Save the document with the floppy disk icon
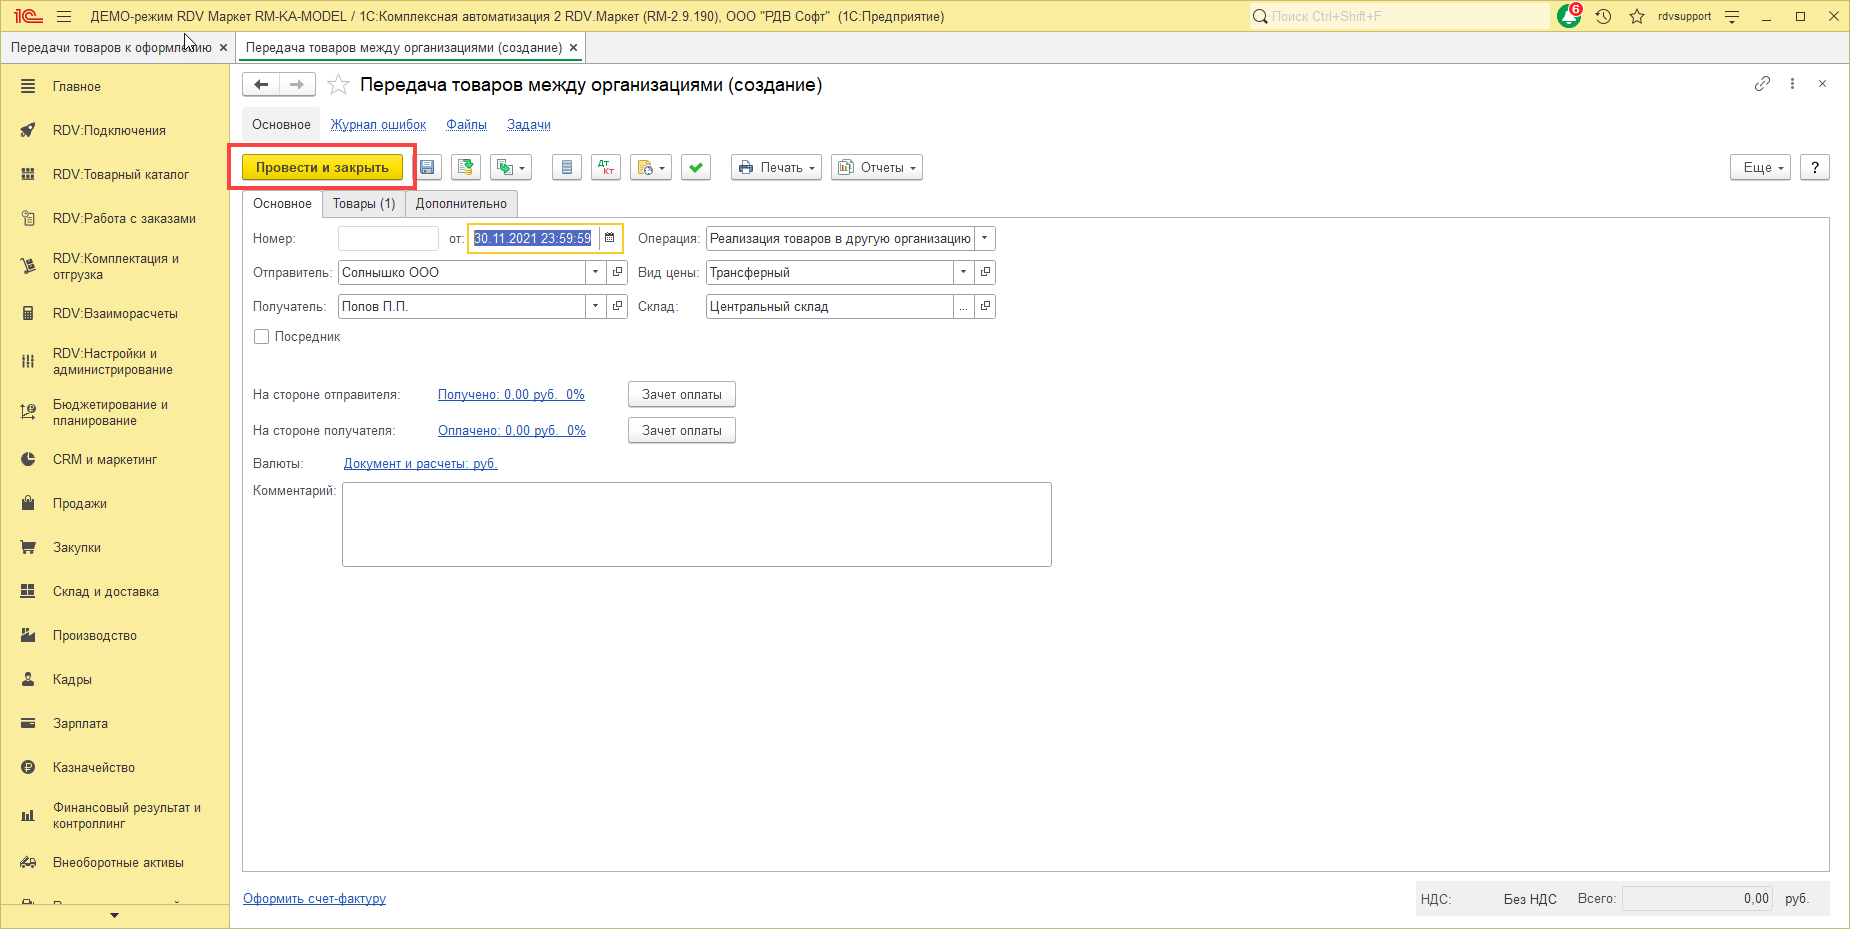The image size is (1850, 929). (427, 168)
